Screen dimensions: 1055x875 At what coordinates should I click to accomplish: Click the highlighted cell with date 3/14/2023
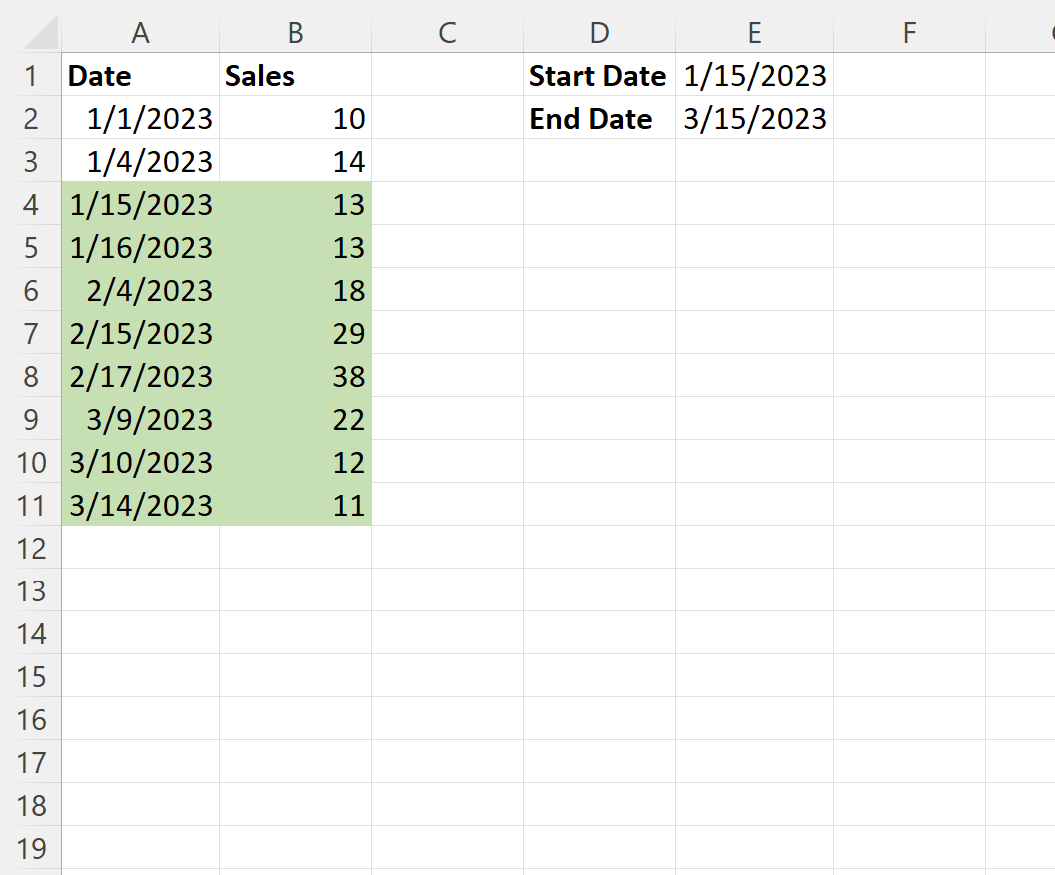140,505
